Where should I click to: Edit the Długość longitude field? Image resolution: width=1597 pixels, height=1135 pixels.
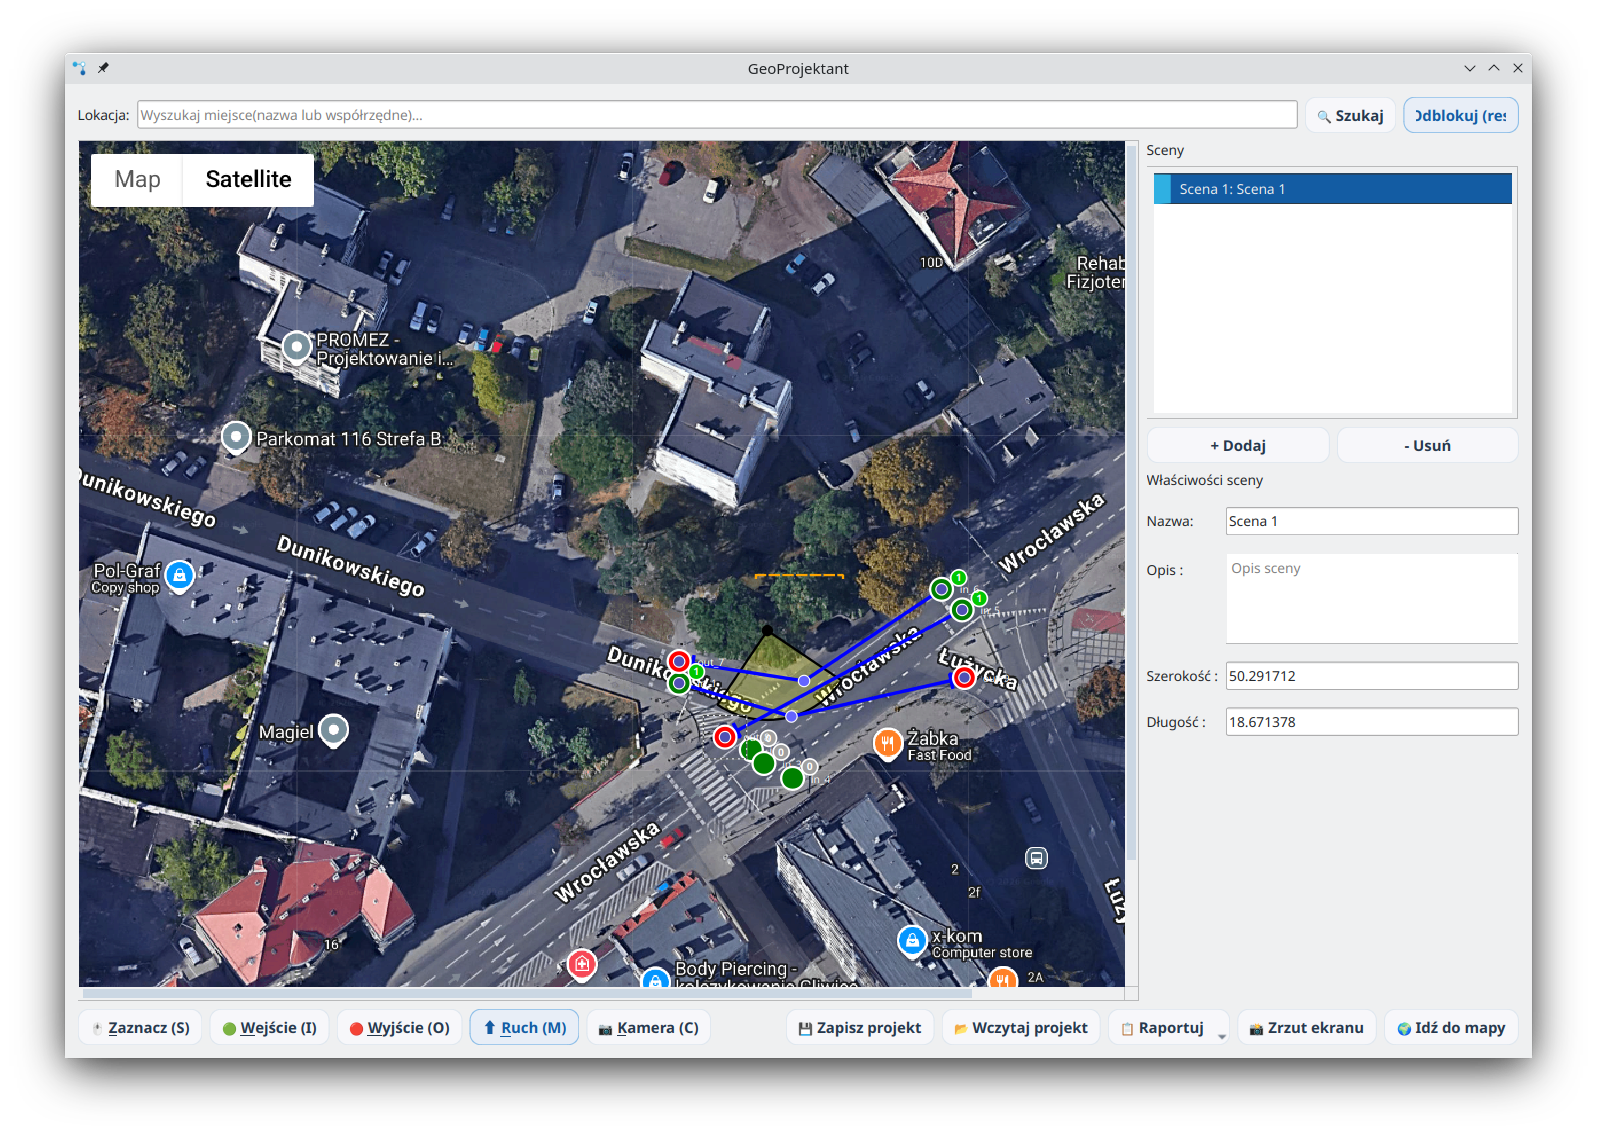coord(1372,722)
